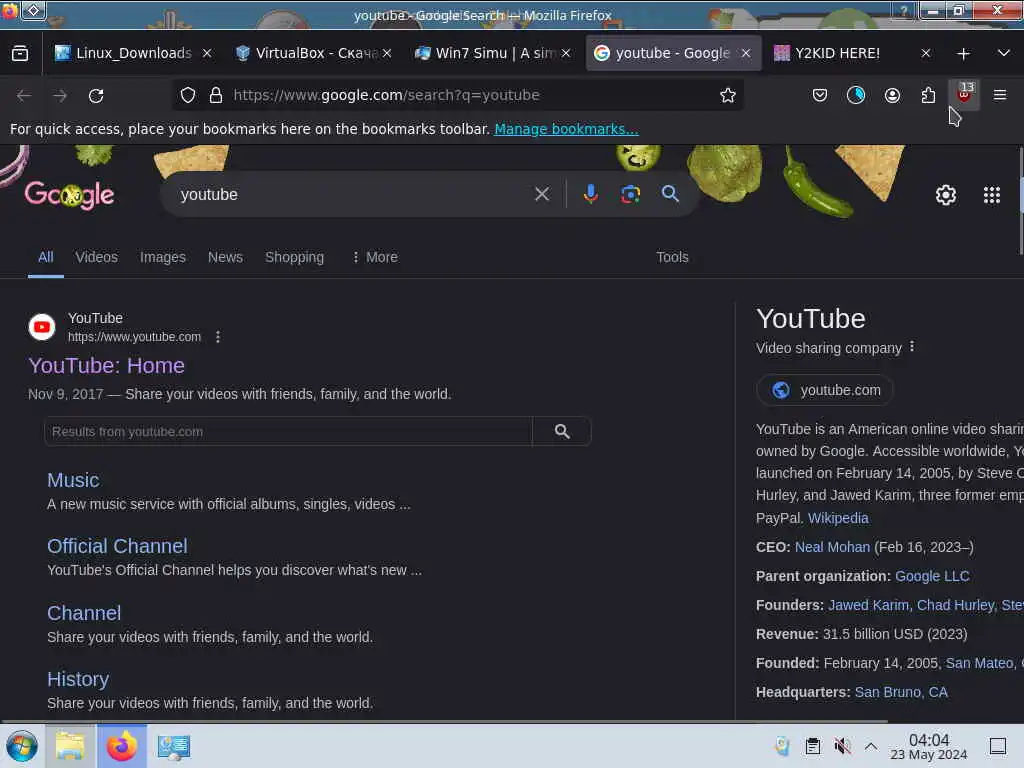Image resolution: width=1024 pixels, height=768 pixels.
Task: Open clipboard icon in system tray
Action: pos(812,746)
